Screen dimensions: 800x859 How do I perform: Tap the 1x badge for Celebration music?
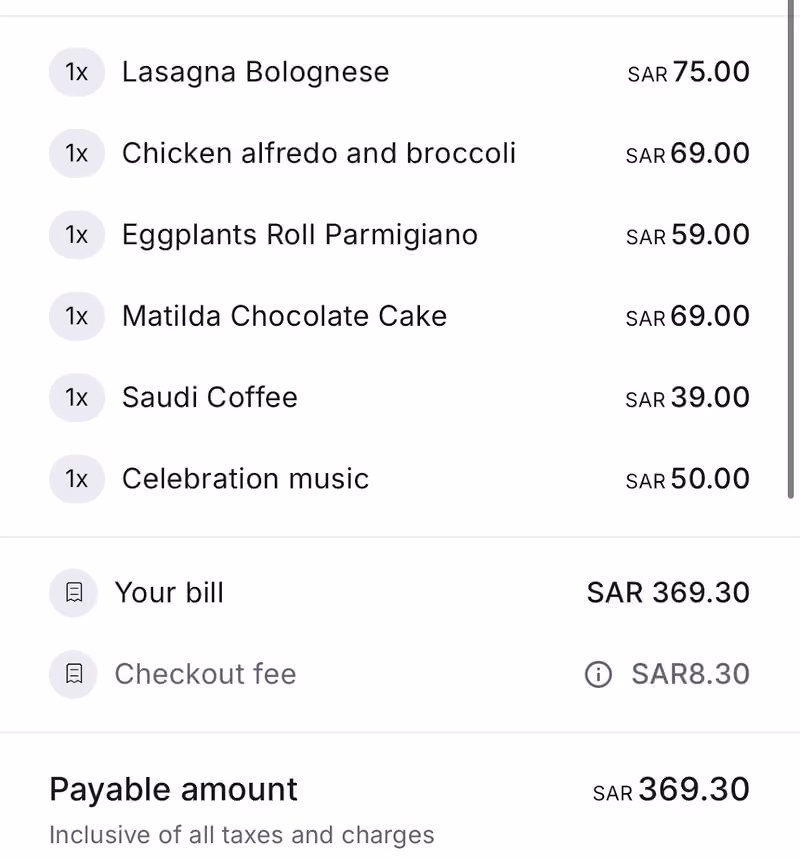(x=77, y=479)
